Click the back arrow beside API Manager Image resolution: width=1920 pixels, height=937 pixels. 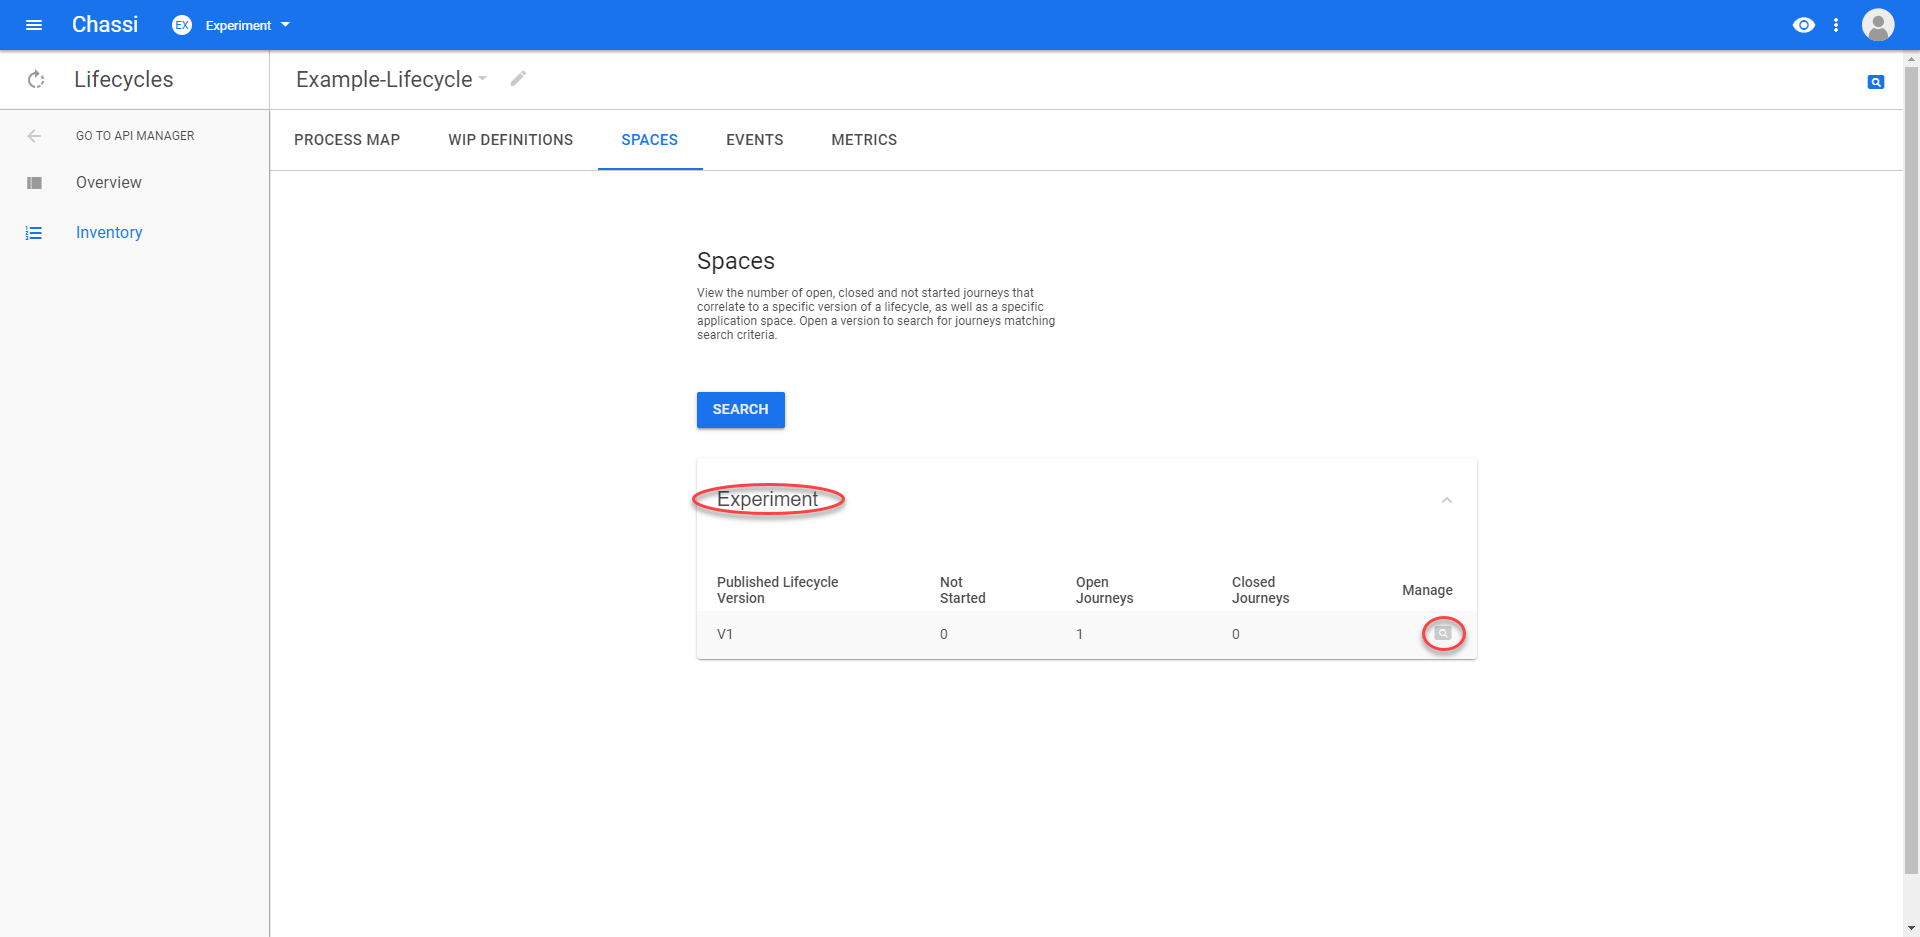click(34, 136)
